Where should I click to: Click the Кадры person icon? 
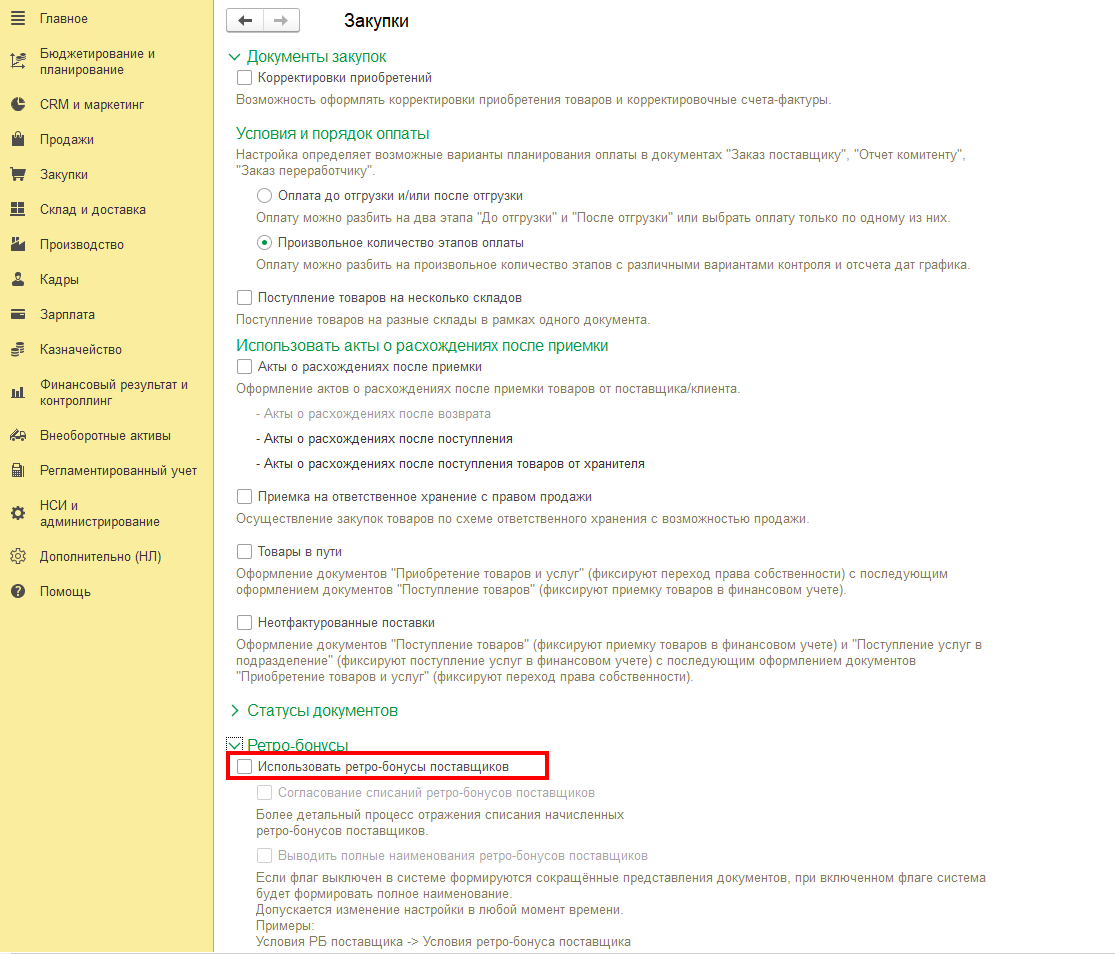pyautogui.click(x=18, y=279)
